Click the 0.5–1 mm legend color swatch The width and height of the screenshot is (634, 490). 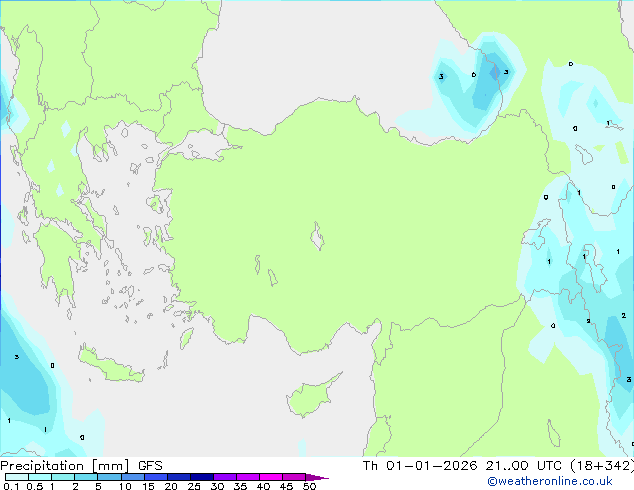[40, 477]
